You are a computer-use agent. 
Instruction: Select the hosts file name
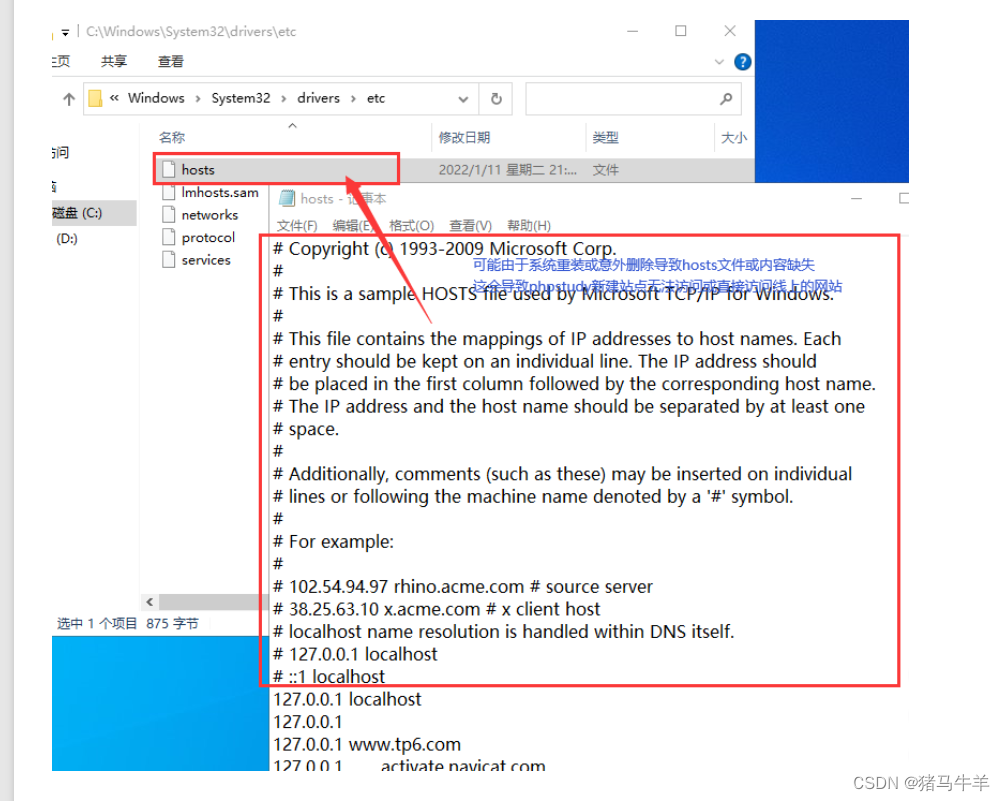pos(198,170)
